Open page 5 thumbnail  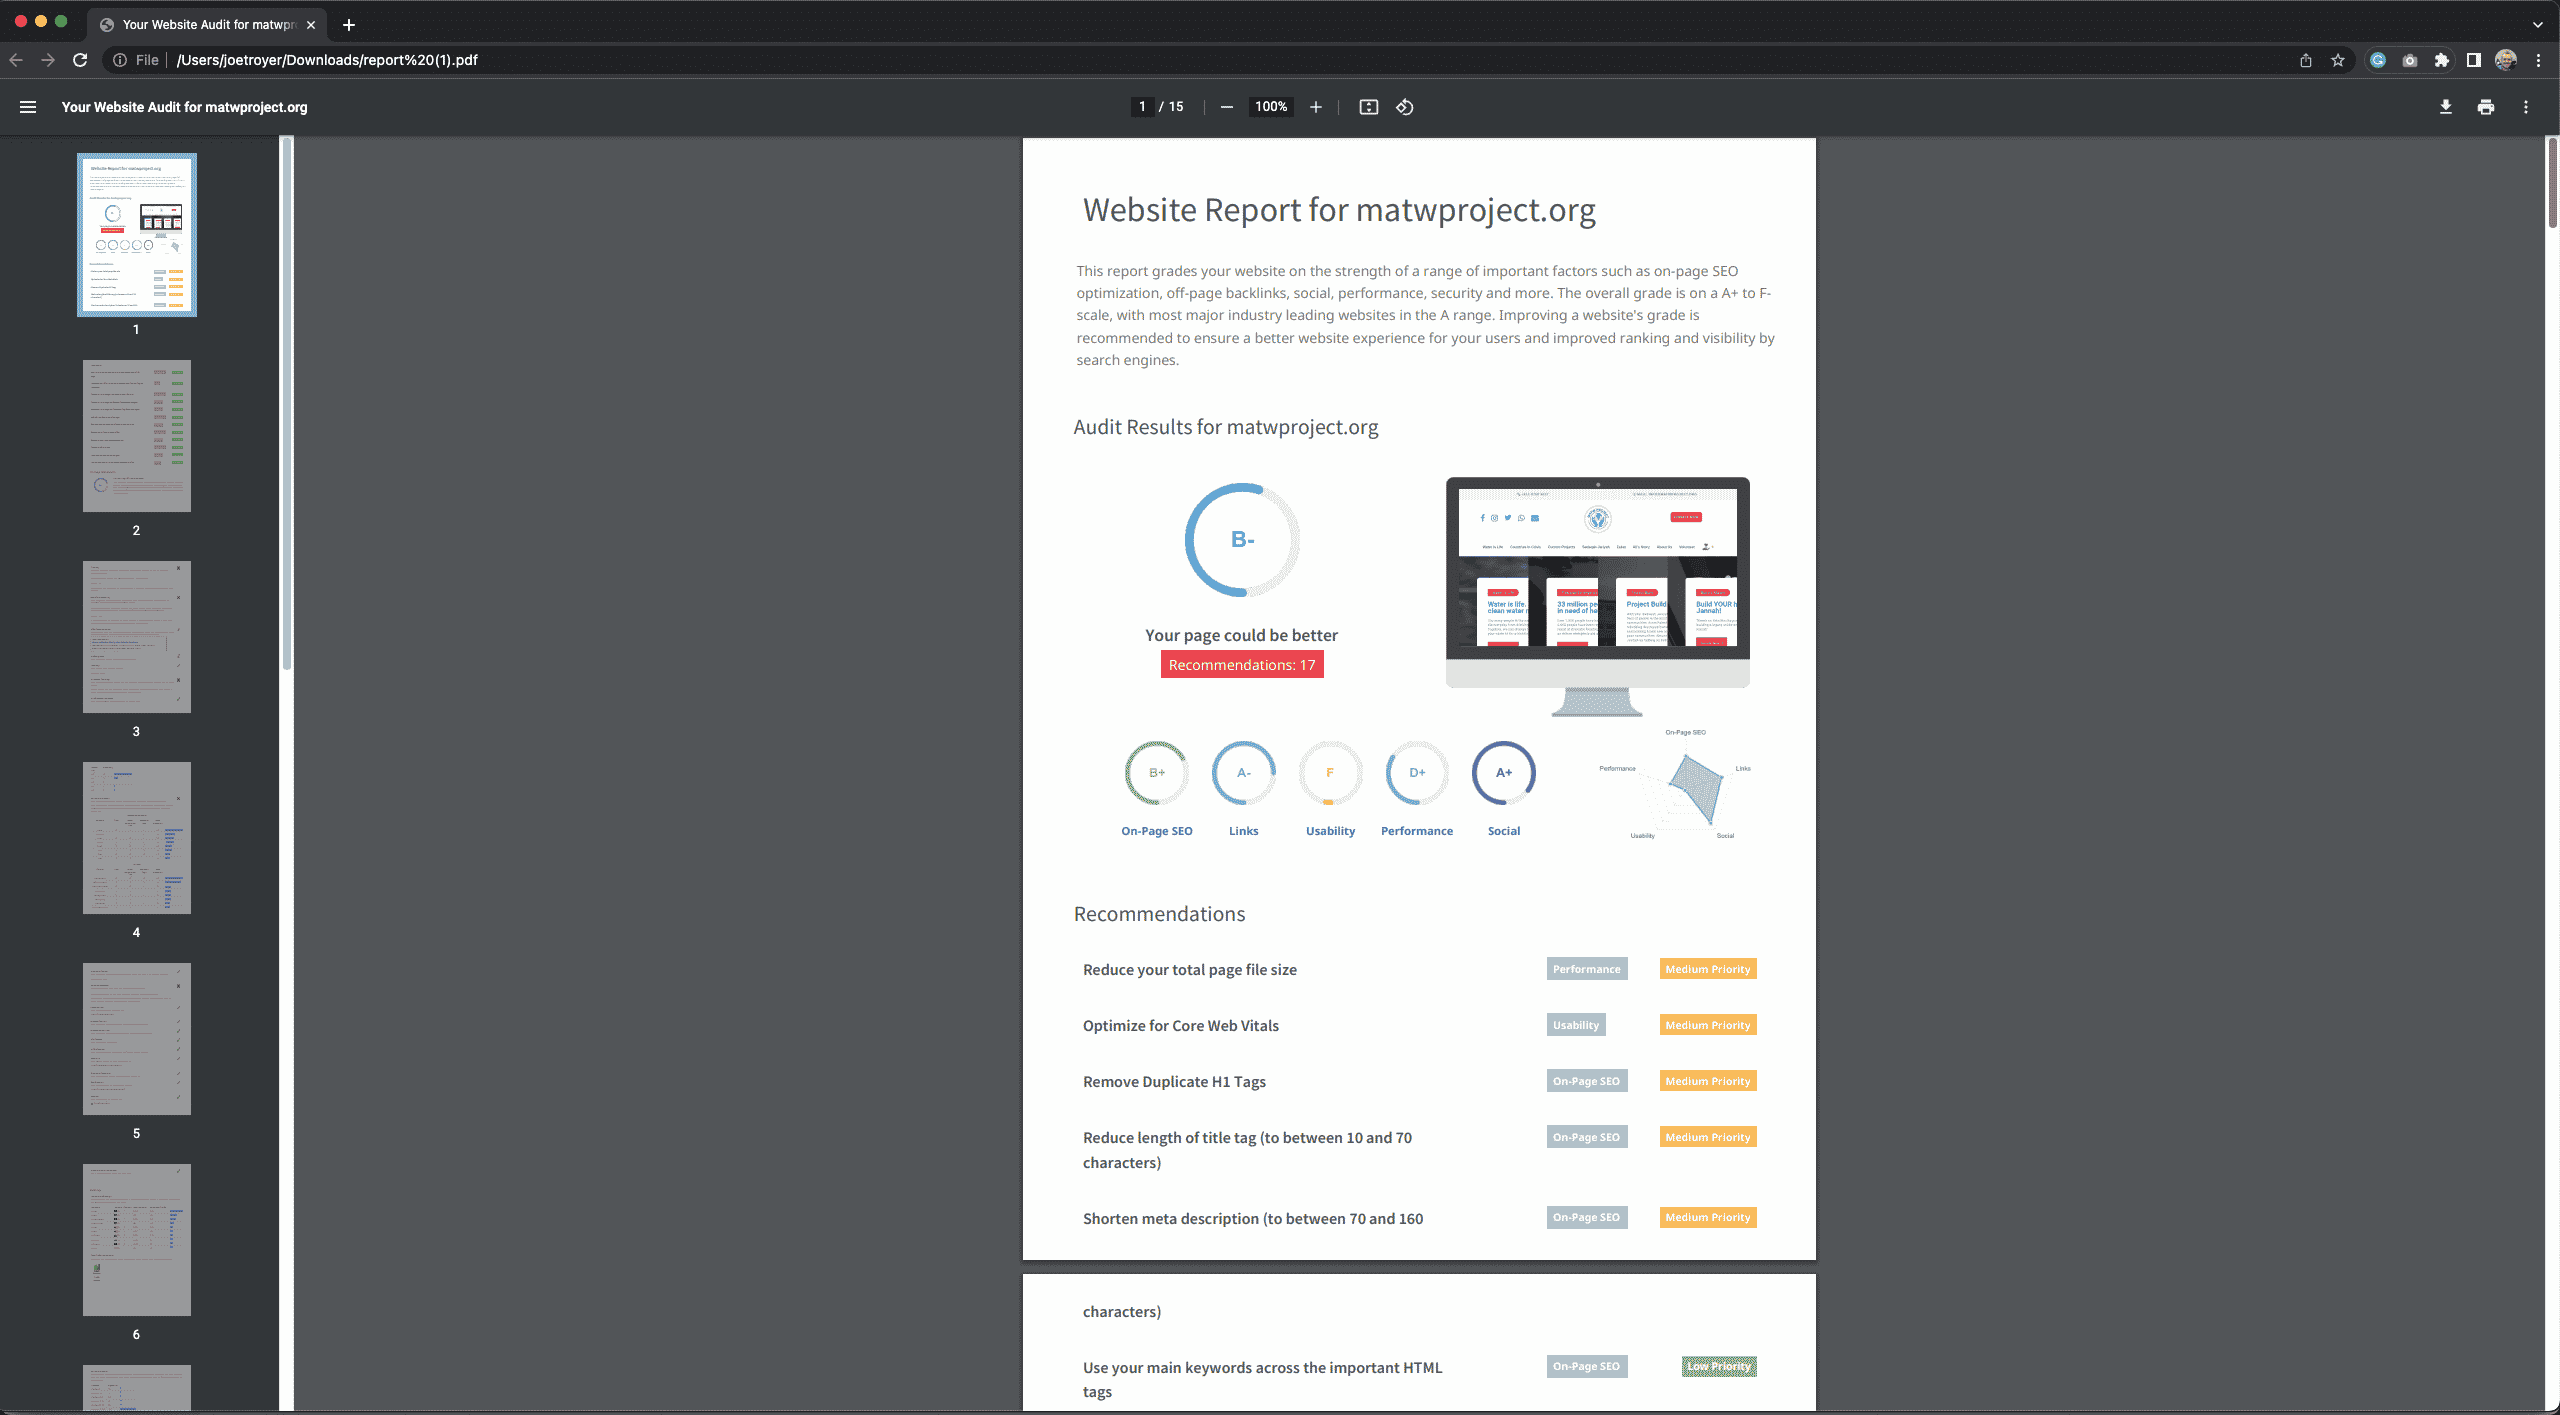tap(137, 1039)
